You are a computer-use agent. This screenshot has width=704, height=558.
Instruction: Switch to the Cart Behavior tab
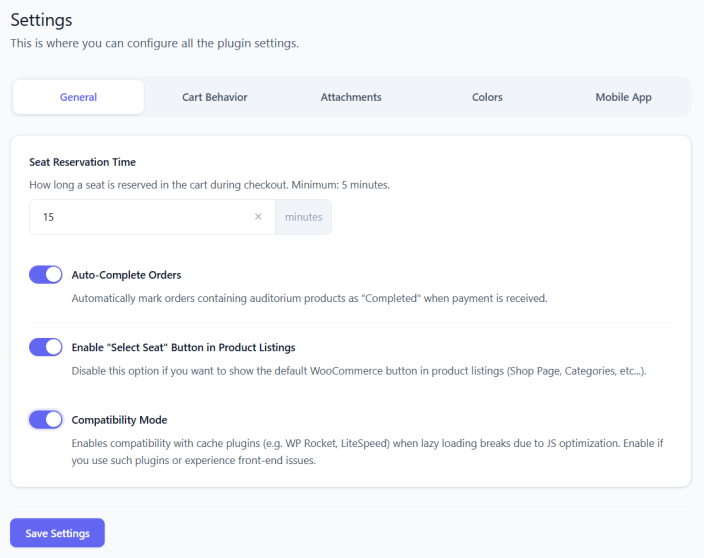[x=214, y=97]
